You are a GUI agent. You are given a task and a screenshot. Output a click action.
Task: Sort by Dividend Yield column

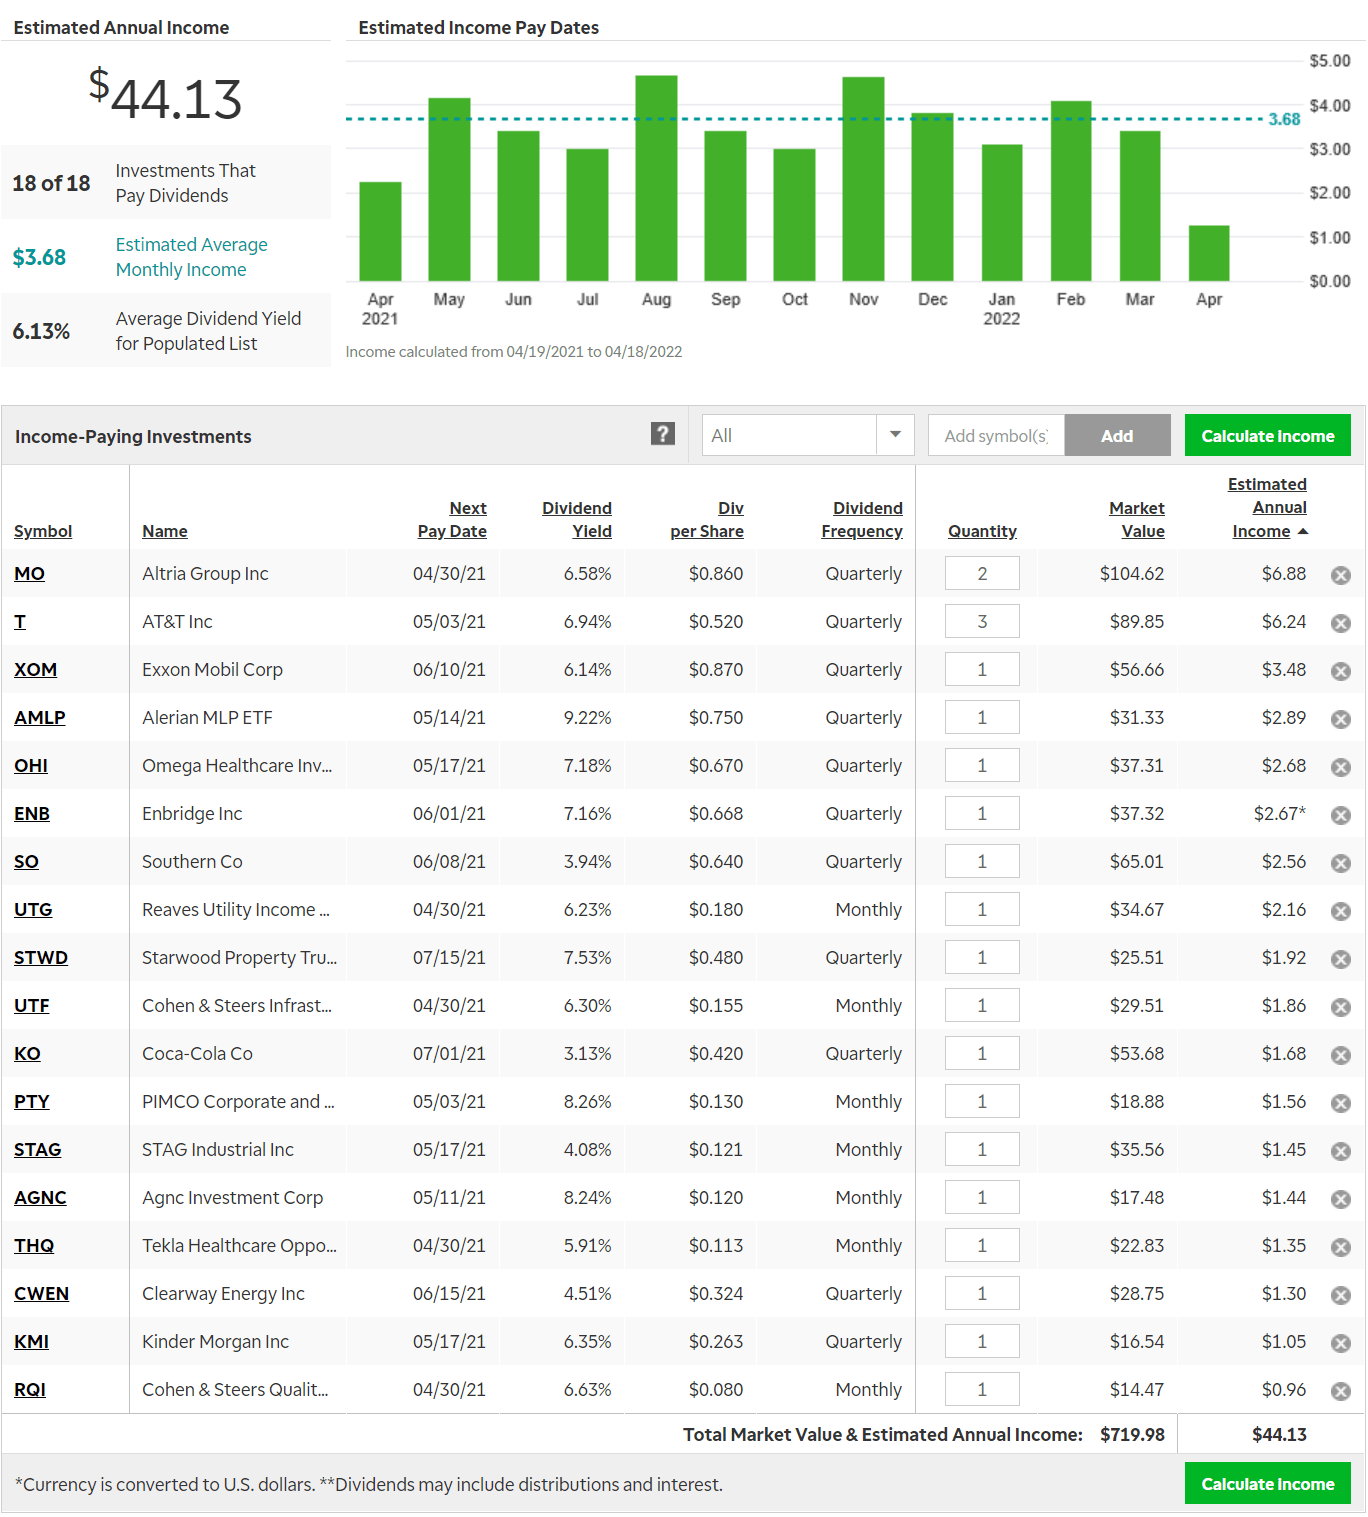[577, 520]
